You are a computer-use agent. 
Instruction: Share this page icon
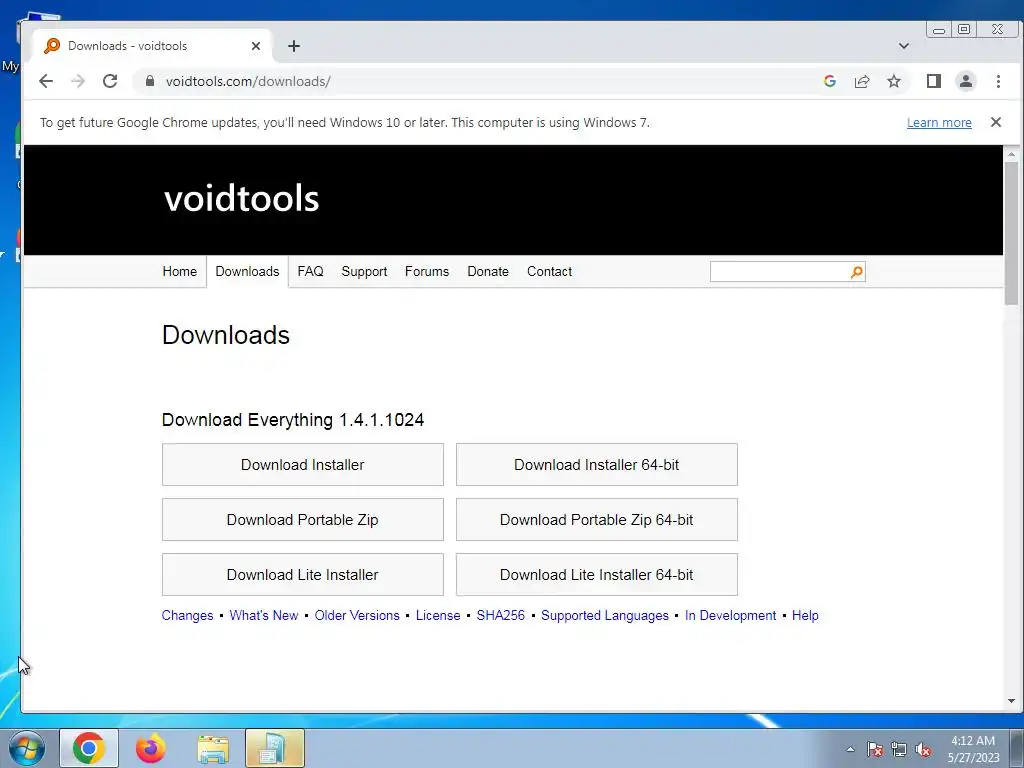(x=861, y=81)
